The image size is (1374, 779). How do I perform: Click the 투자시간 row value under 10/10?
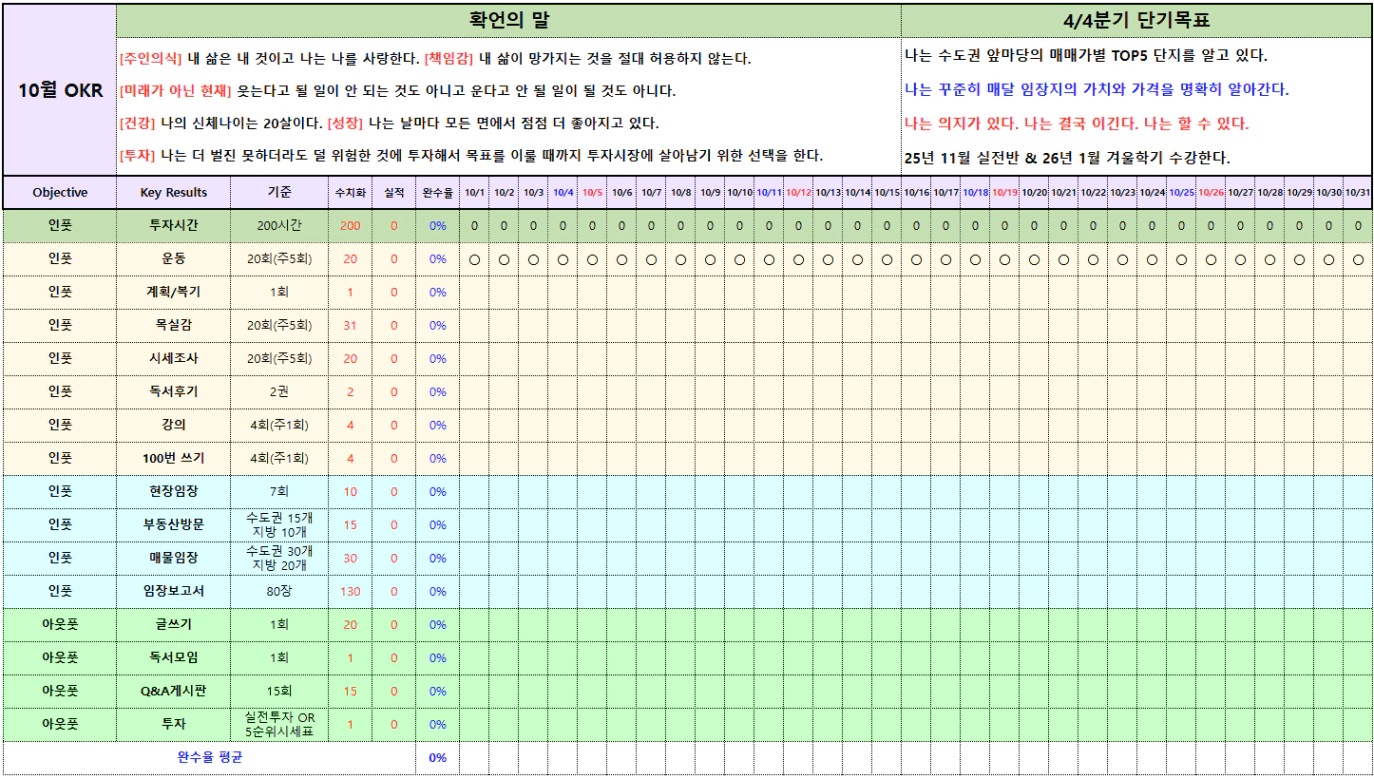click(740, 226)
